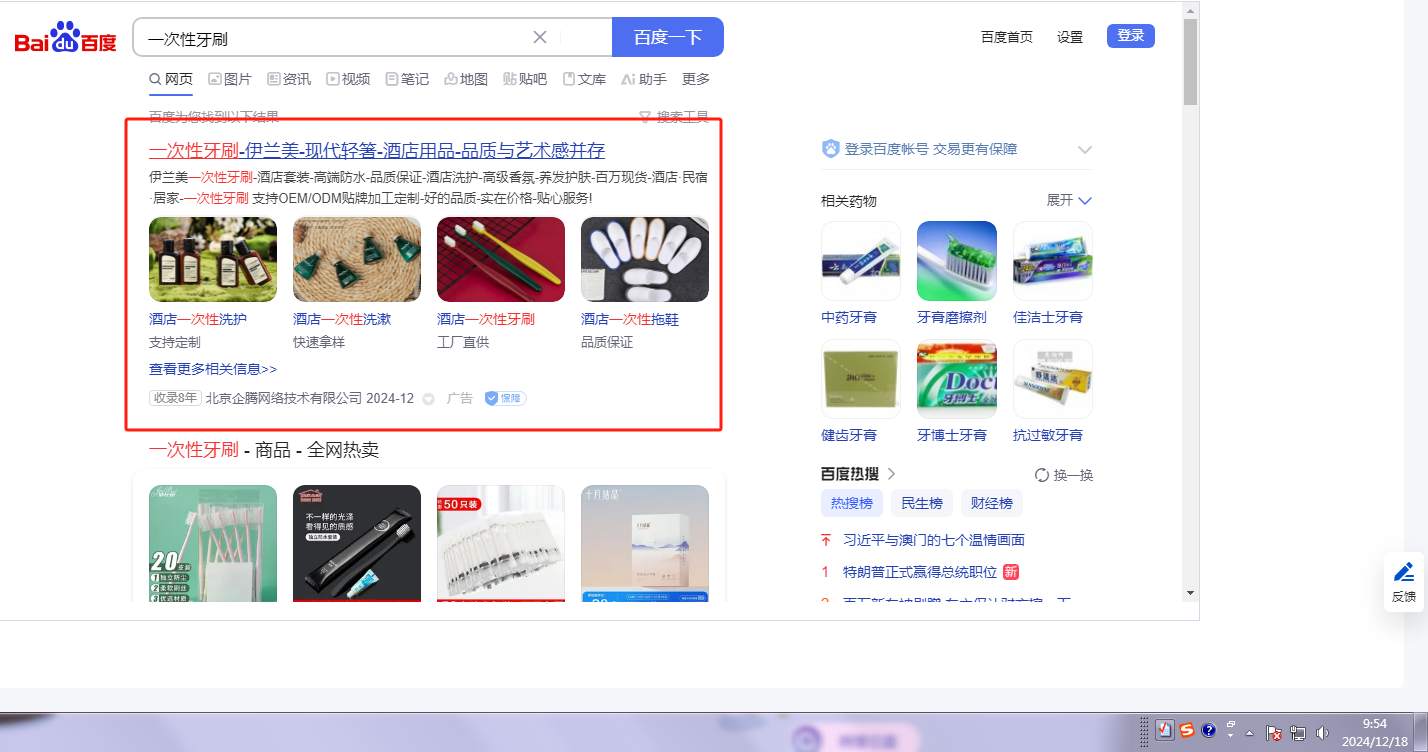The image size is (1428, 752).
Task: Select the 网页 tab
Action: (x=171, y=79)
